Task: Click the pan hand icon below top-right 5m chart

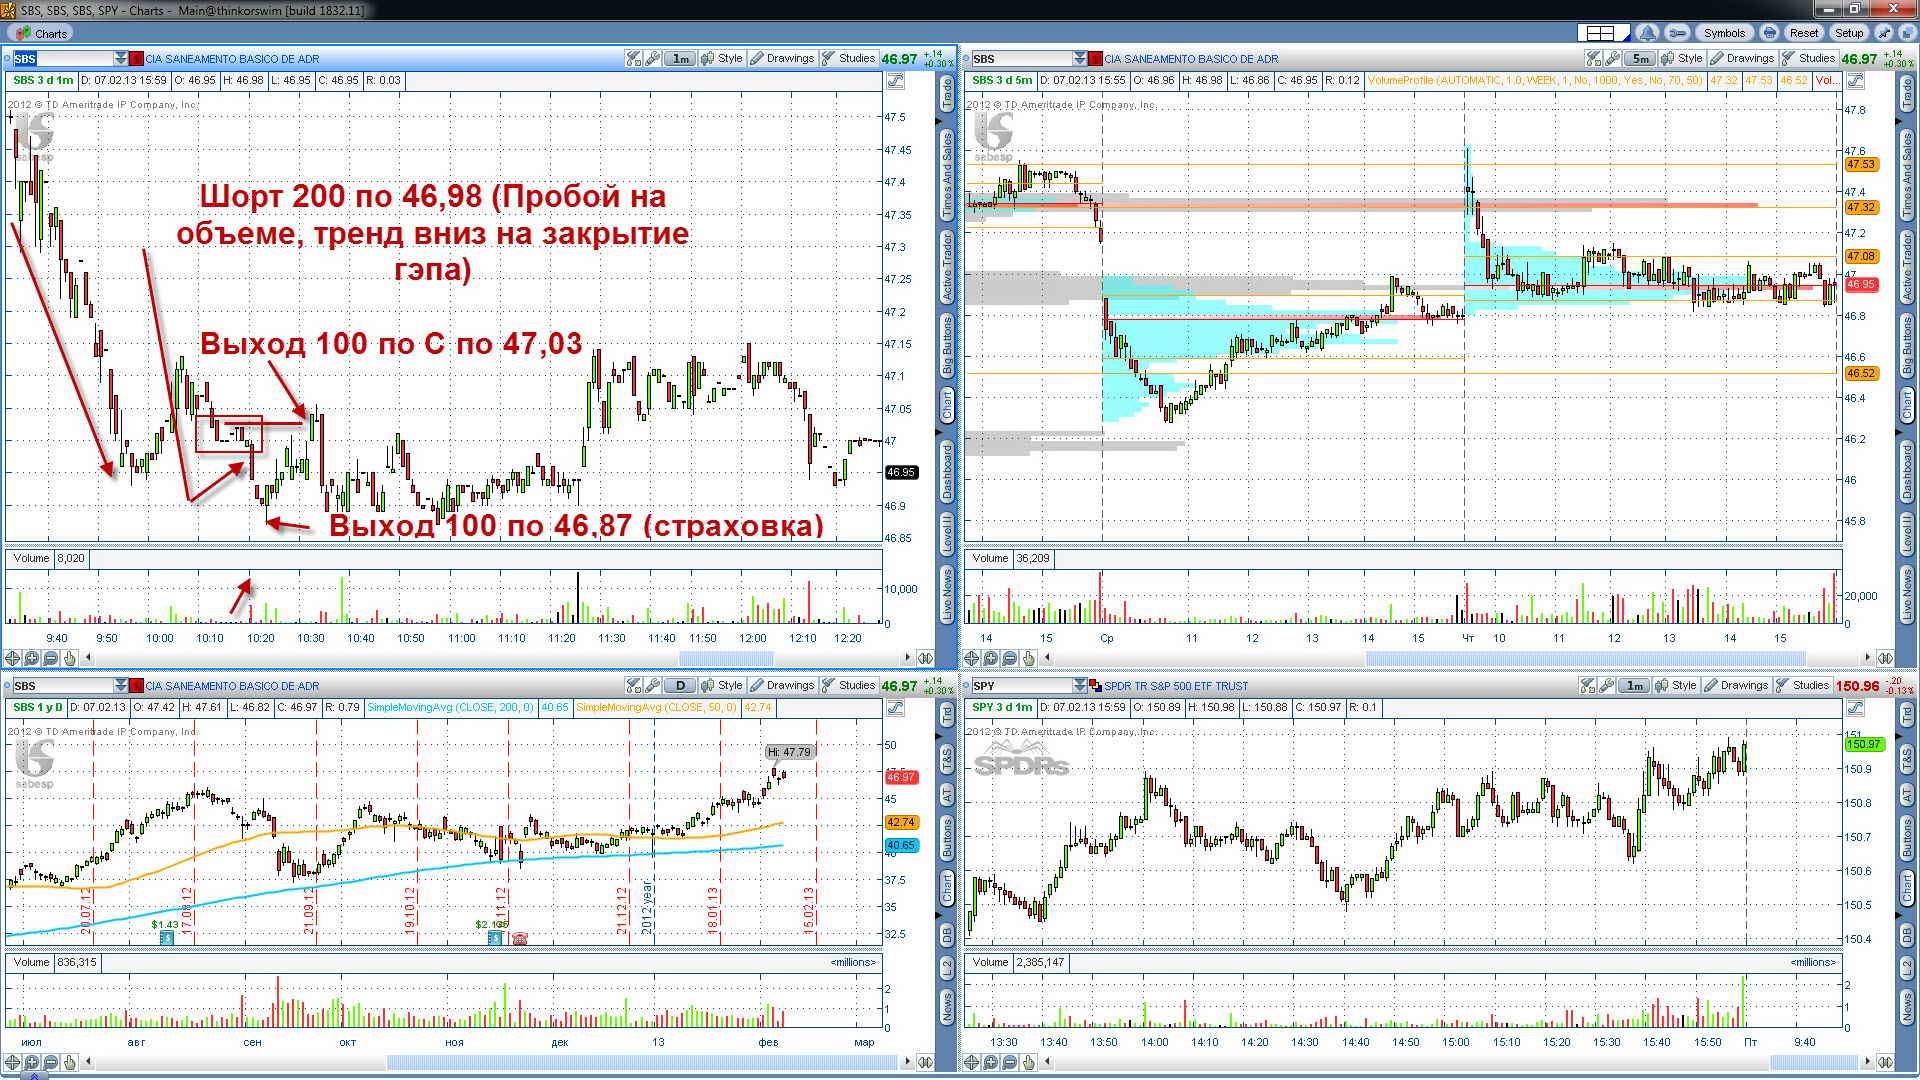Action: tap(1028, 658)
